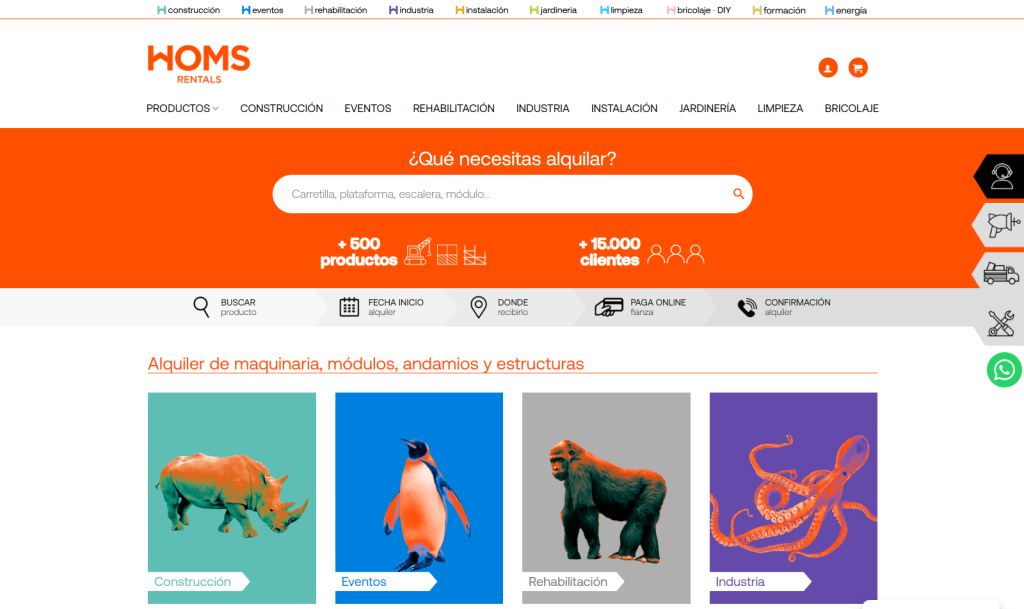
Task: Open the Eventos penguin category card
Action: coord(419,497)
